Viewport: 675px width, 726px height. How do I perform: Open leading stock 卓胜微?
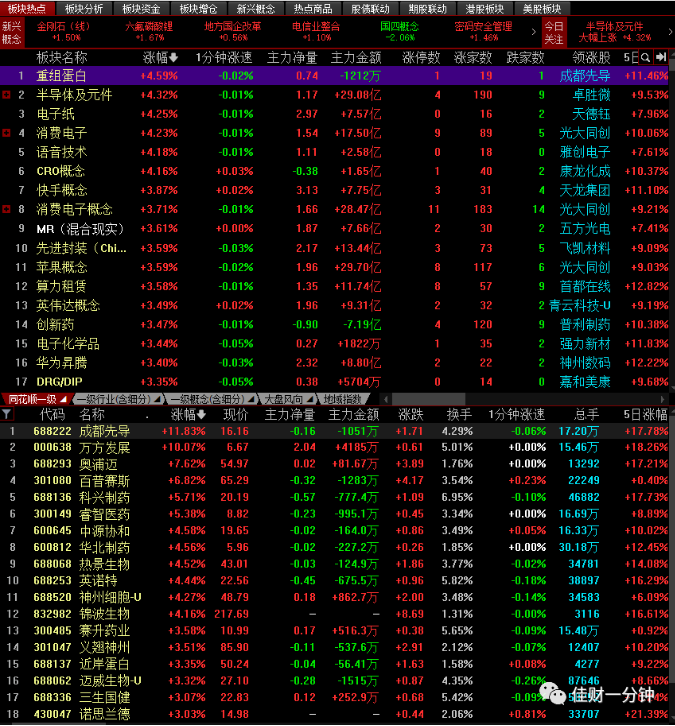[591, 95]
